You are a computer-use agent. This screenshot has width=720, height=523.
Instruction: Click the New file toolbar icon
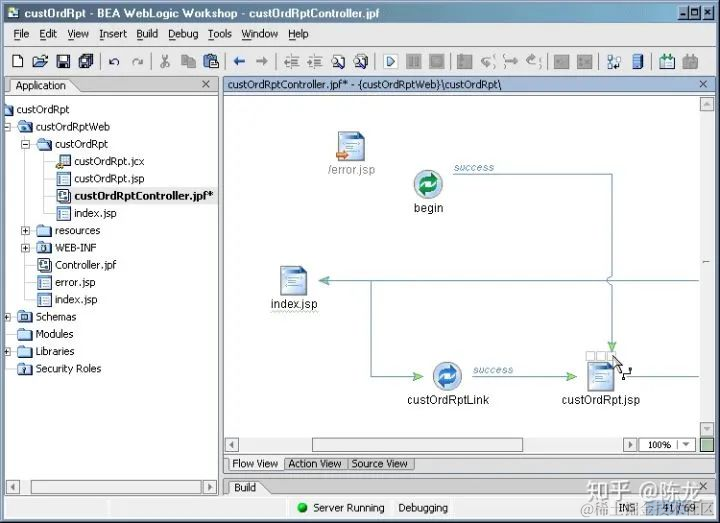17,61
